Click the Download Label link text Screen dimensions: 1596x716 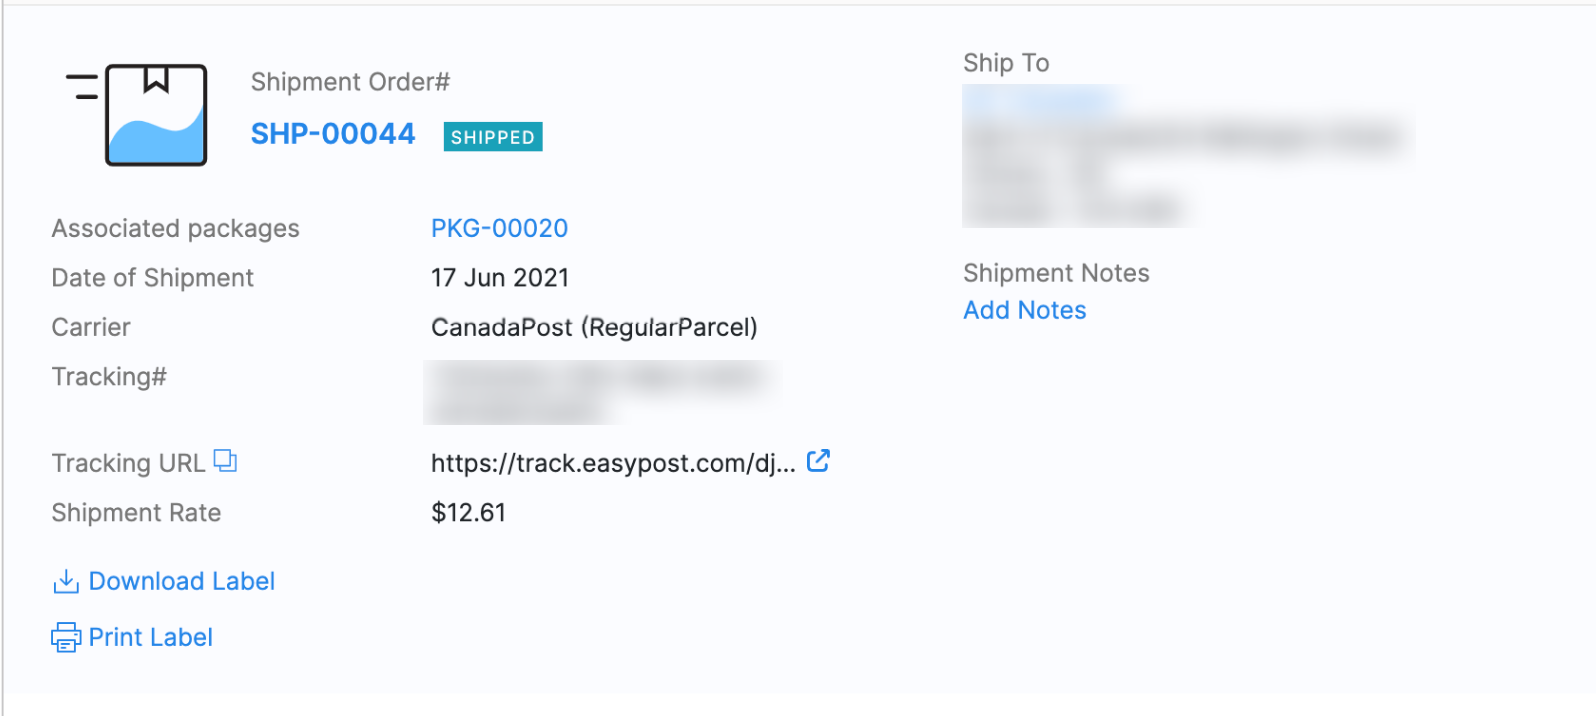tap(181, 581)
